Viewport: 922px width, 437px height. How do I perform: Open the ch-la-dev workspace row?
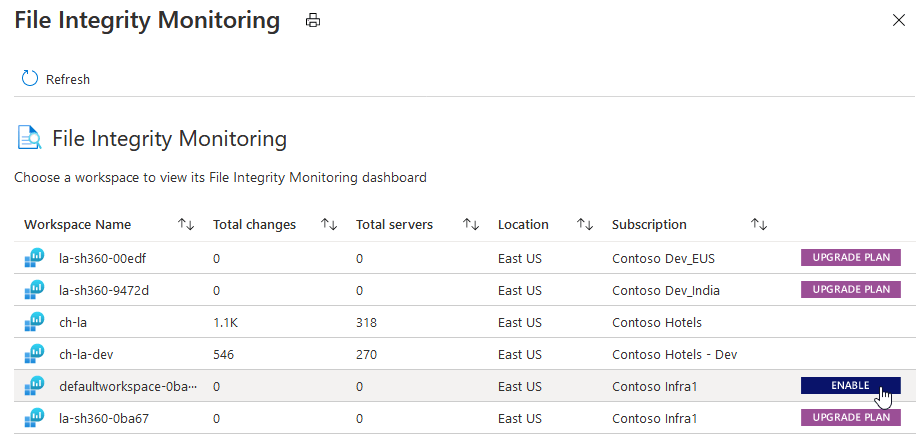pos(82,354)
